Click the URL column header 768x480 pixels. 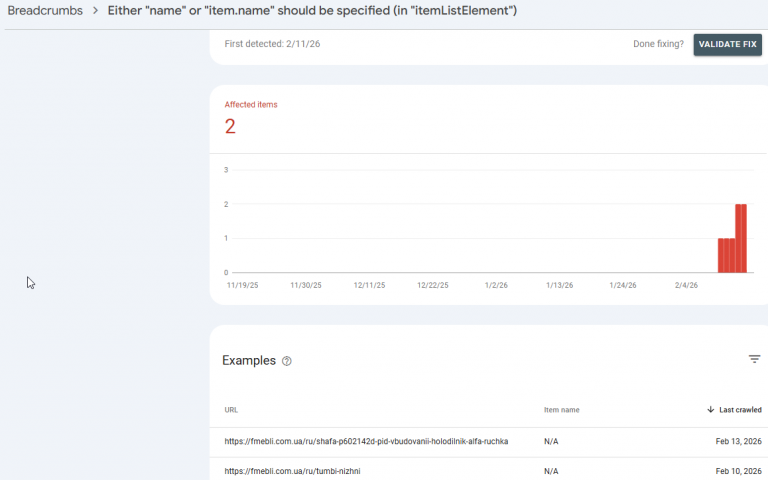(x=231, y=410)
